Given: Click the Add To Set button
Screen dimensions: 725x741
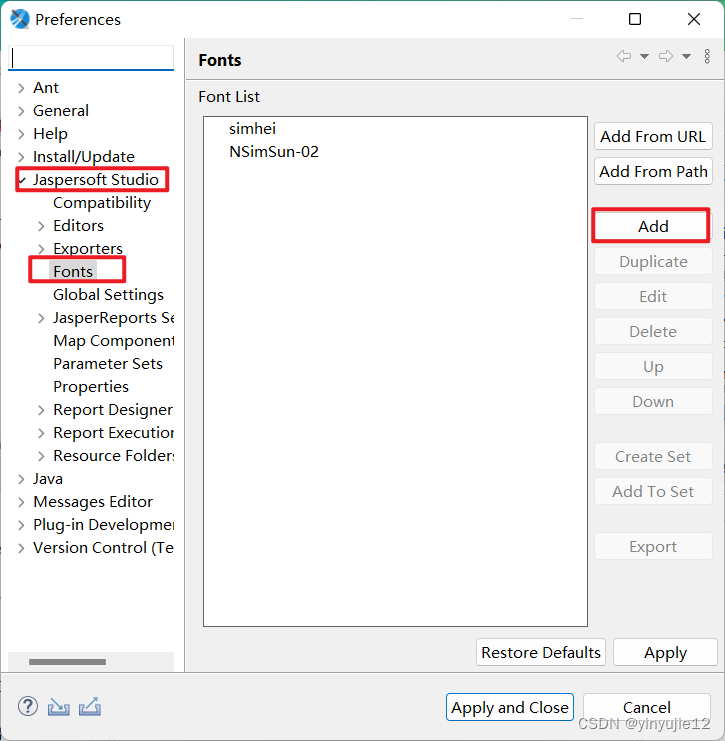Looking at the screenshot, I should pyautogui.click(x=653, y=491).
